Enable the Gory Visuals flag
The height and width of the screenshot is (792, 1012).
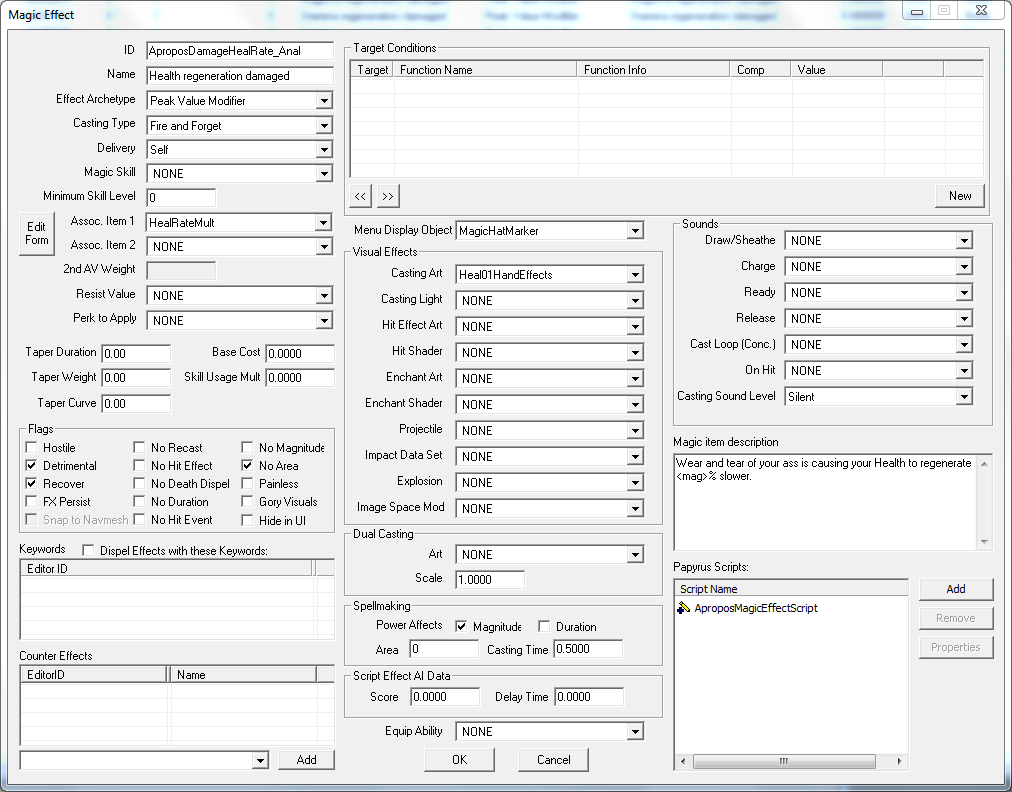tap(247, 502)
